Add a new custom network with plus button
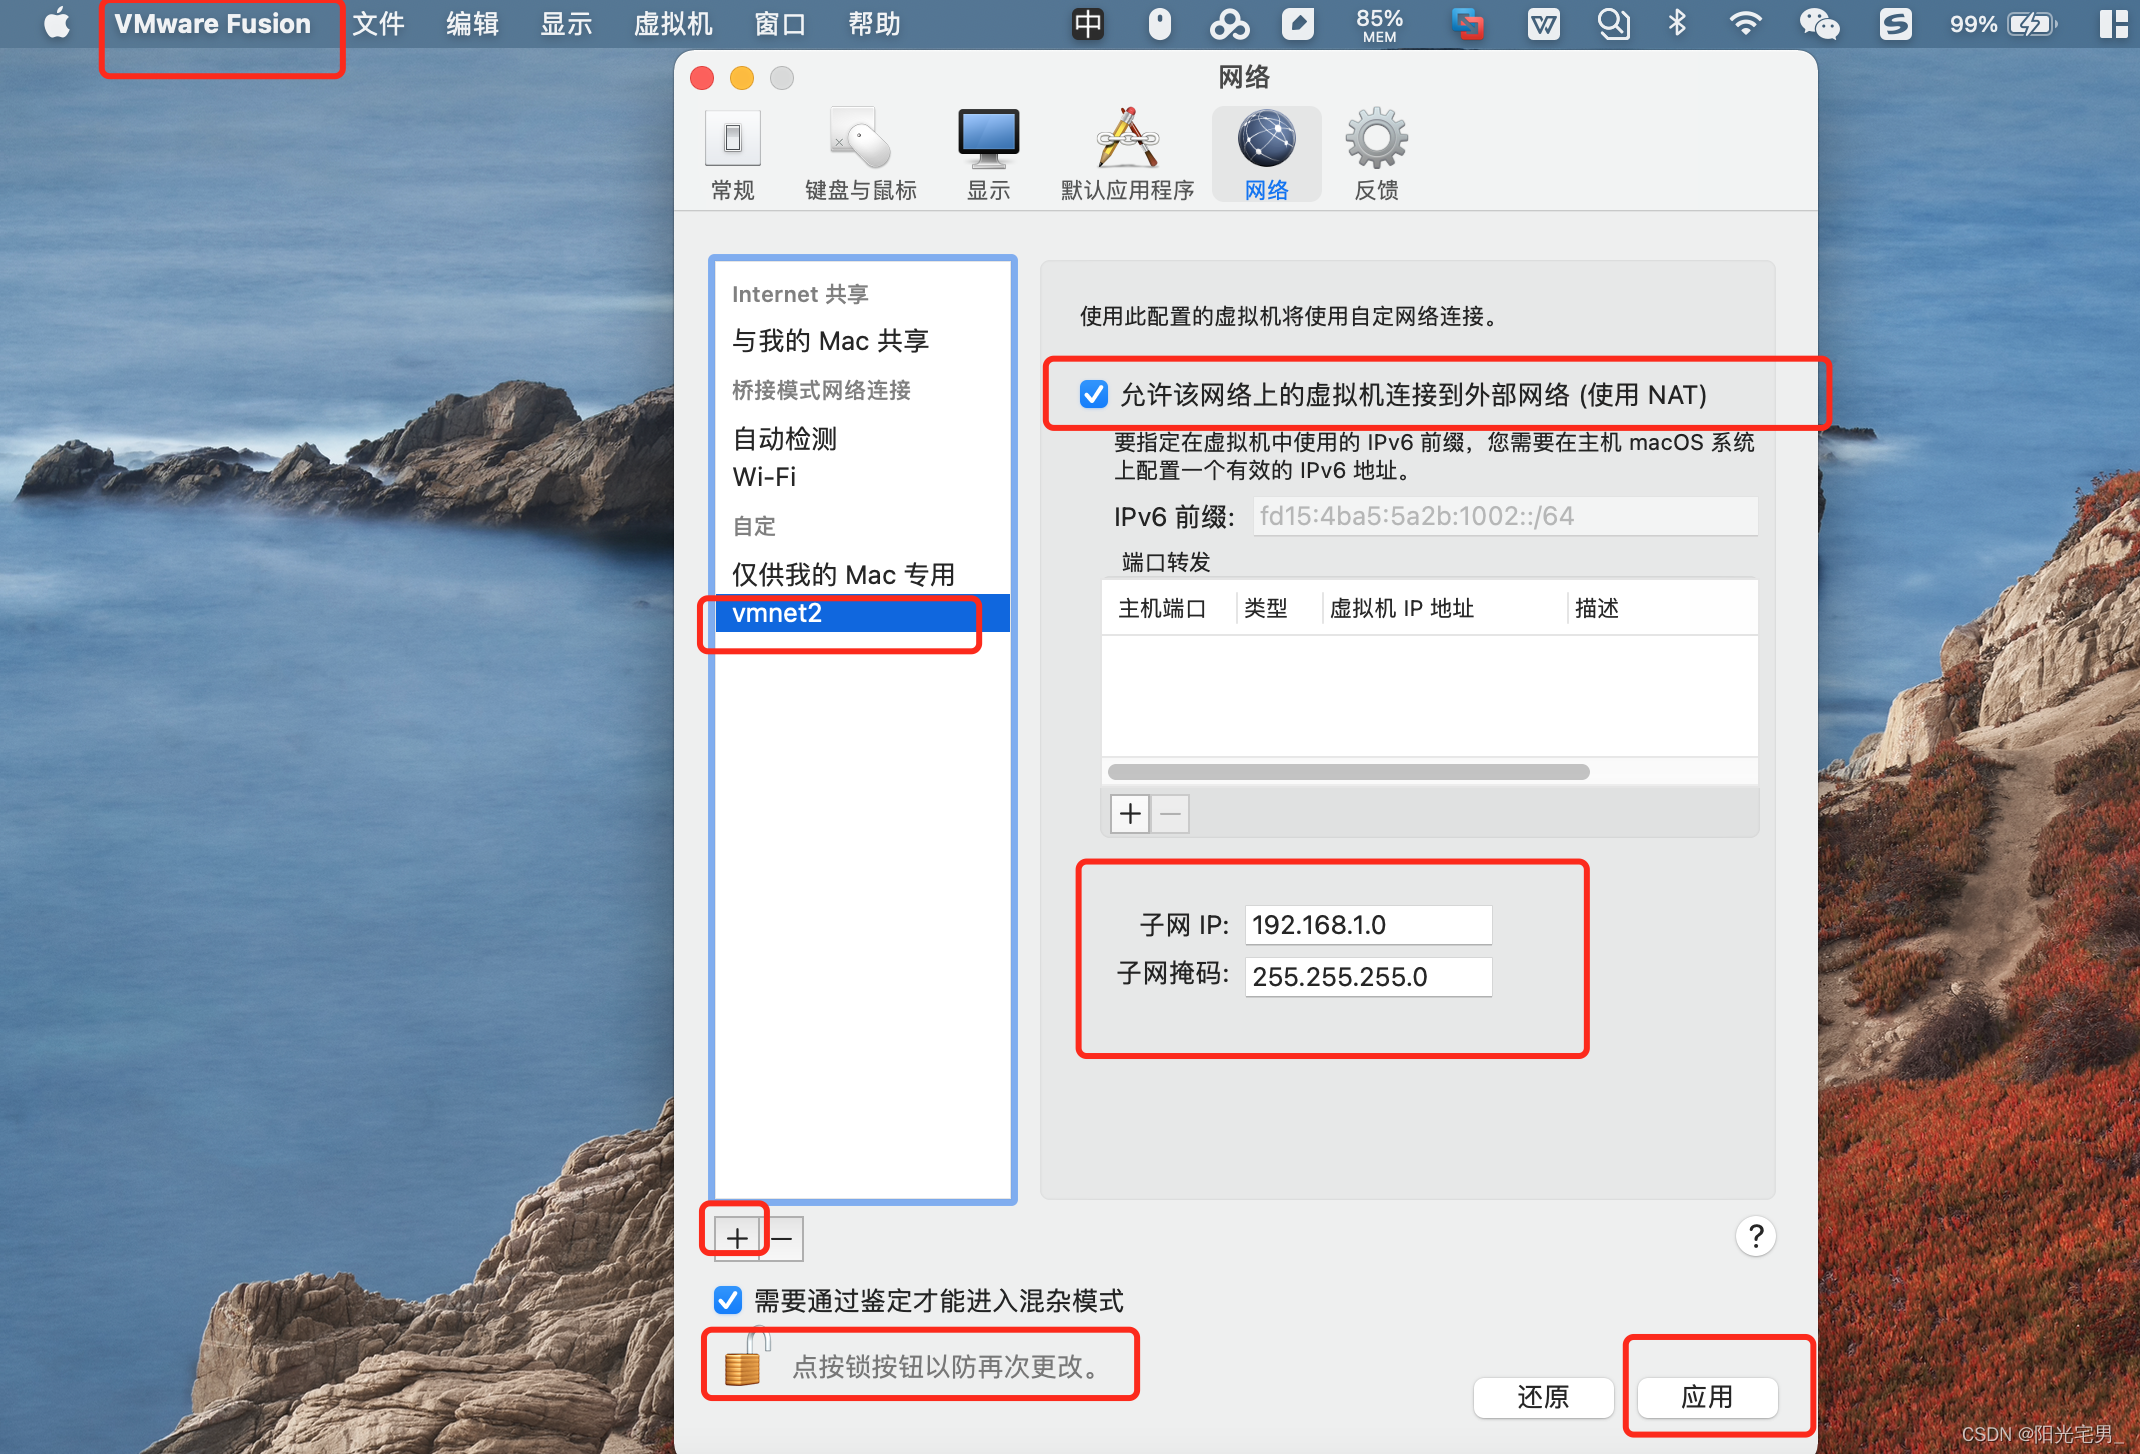Viewport: 2140px width, 1454px height. [737, 1237]
